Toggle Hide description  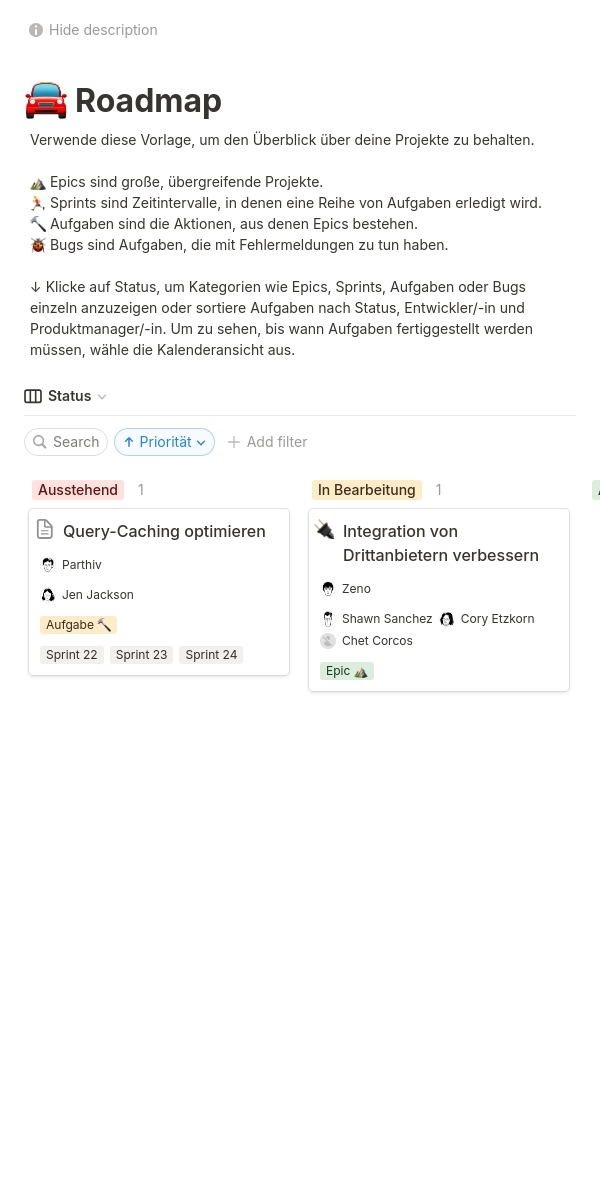coord(103,30)
